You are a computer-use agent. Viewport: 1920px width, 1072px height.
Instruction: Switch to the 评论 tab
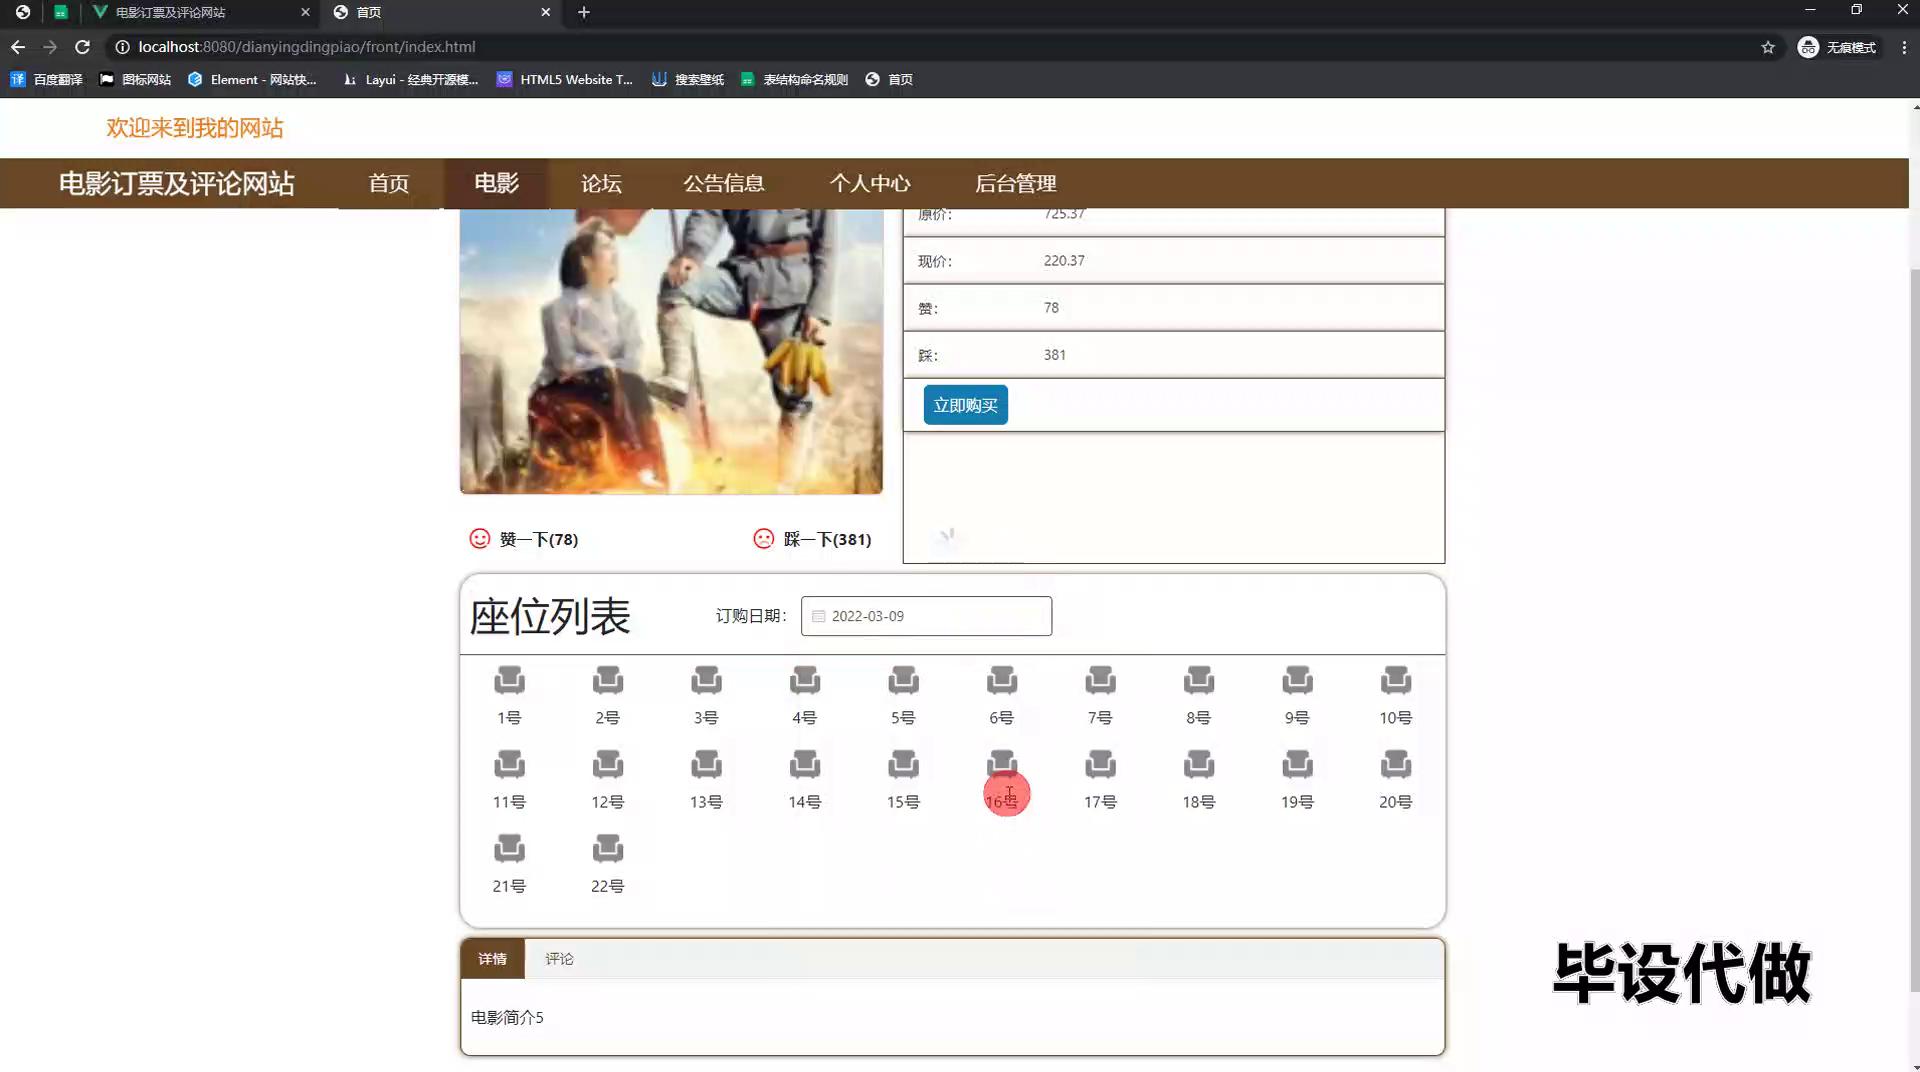559,959
